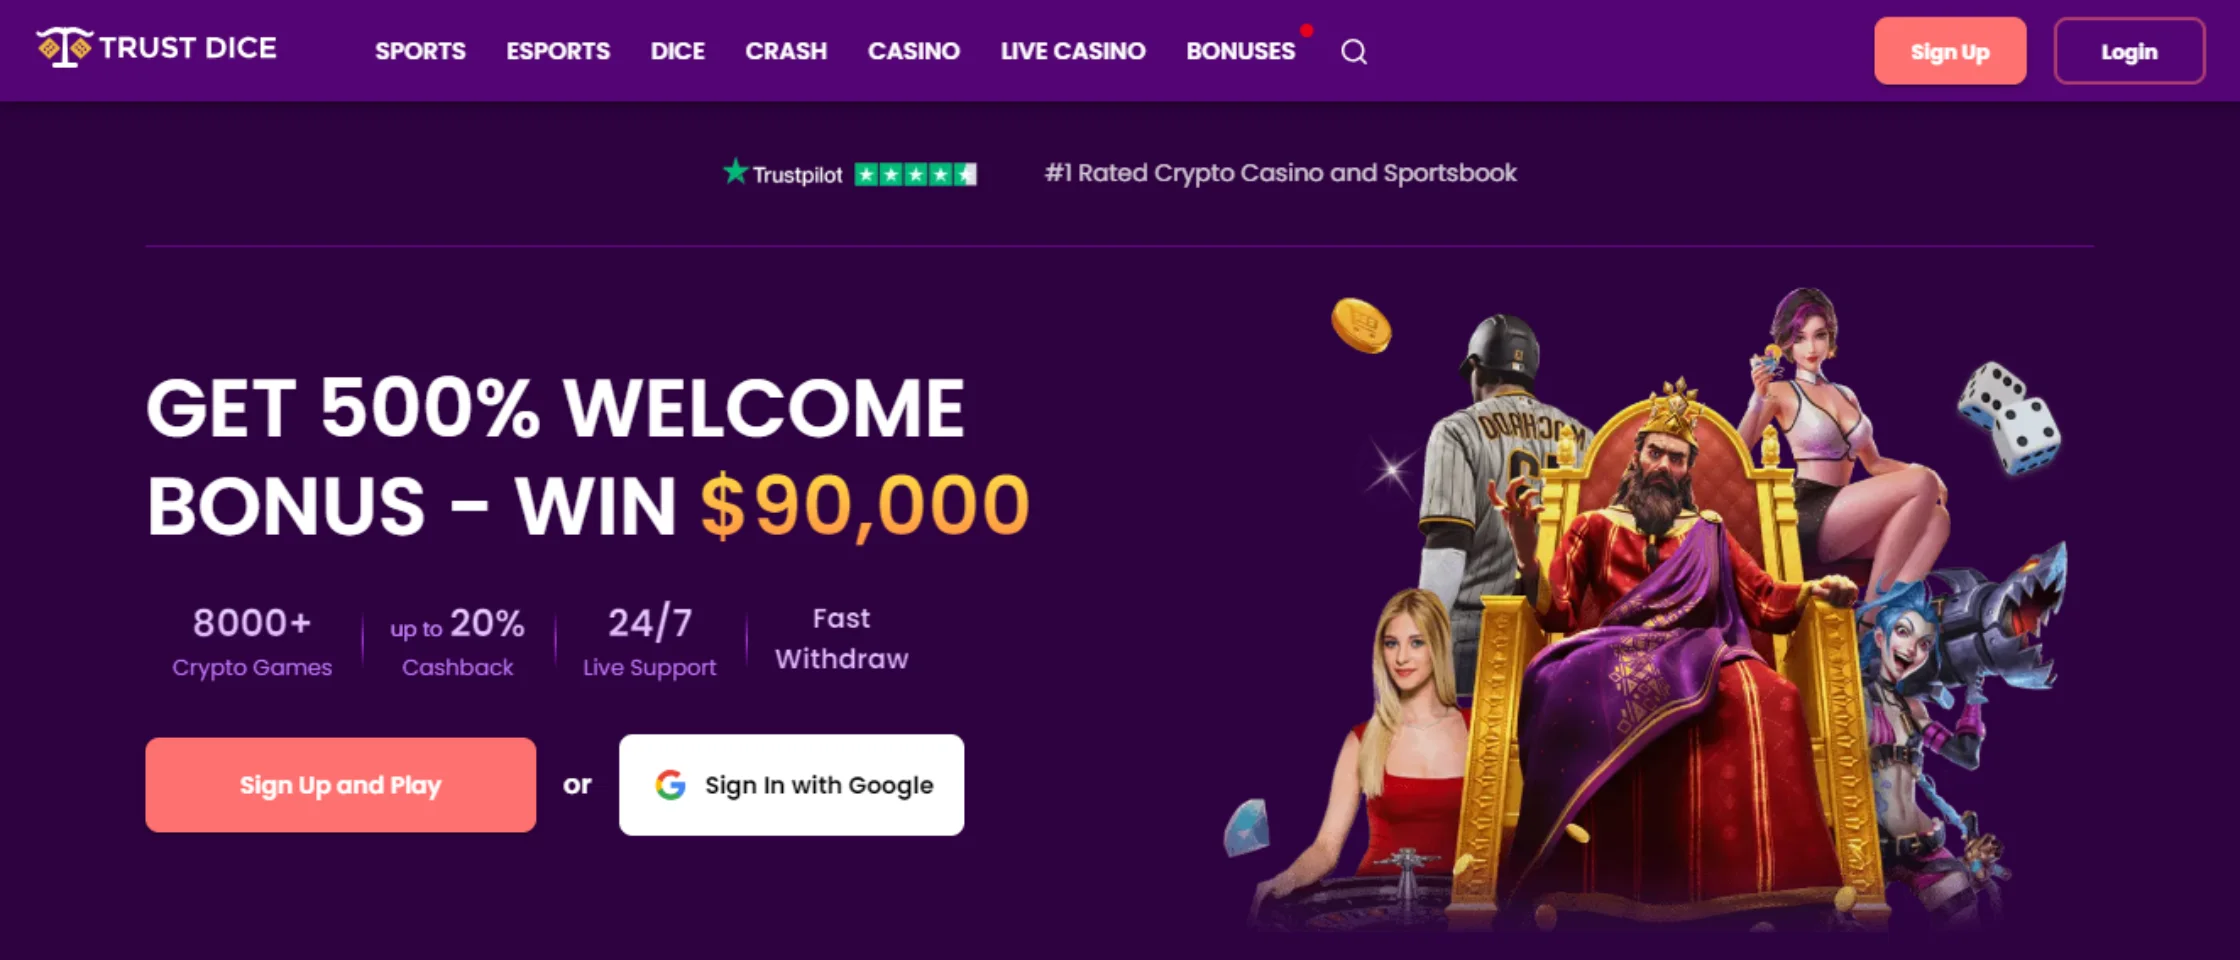This screenshot has width=2240, height=960.
Task: Click the Sign Up and Play button
Action: (x=340, y=785)
